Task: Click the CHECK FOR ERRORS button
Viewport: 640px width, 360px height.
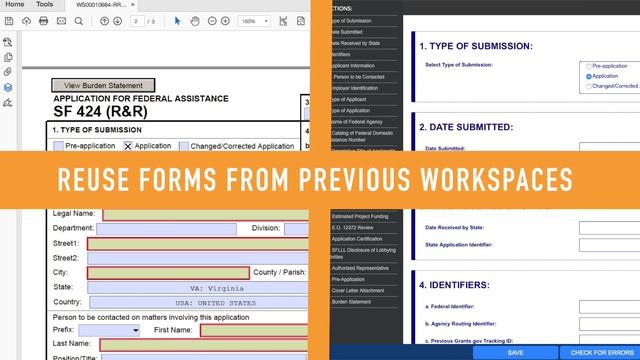Action: point(600,352)
